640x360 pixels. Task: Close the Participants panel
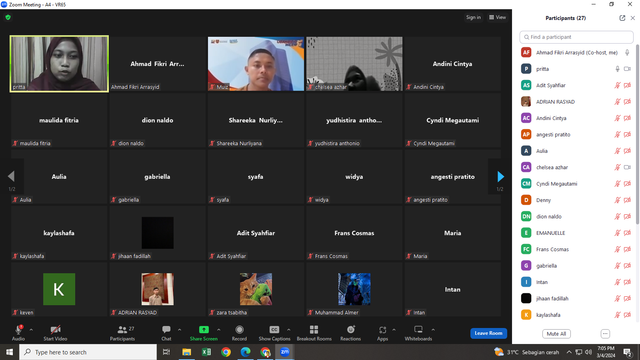click(633, 18)
